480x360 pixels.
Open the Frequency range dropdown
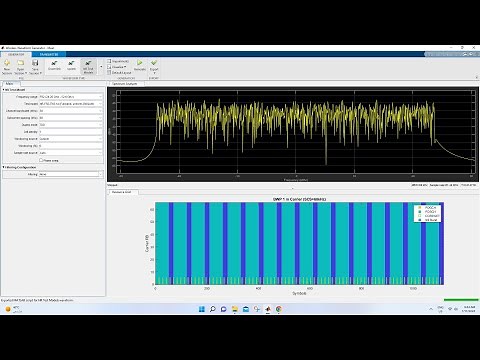coord(71,97)
